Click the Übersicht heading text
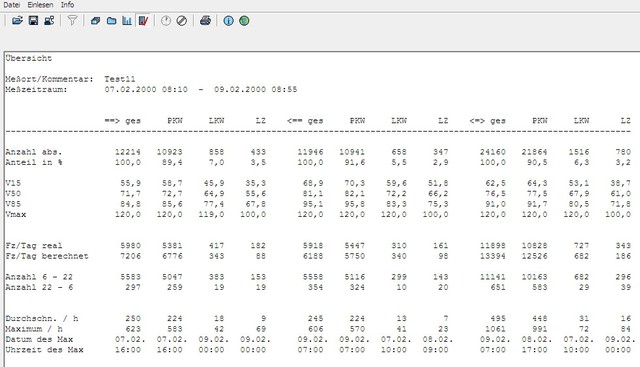640x367 pixels. [29, 58]
